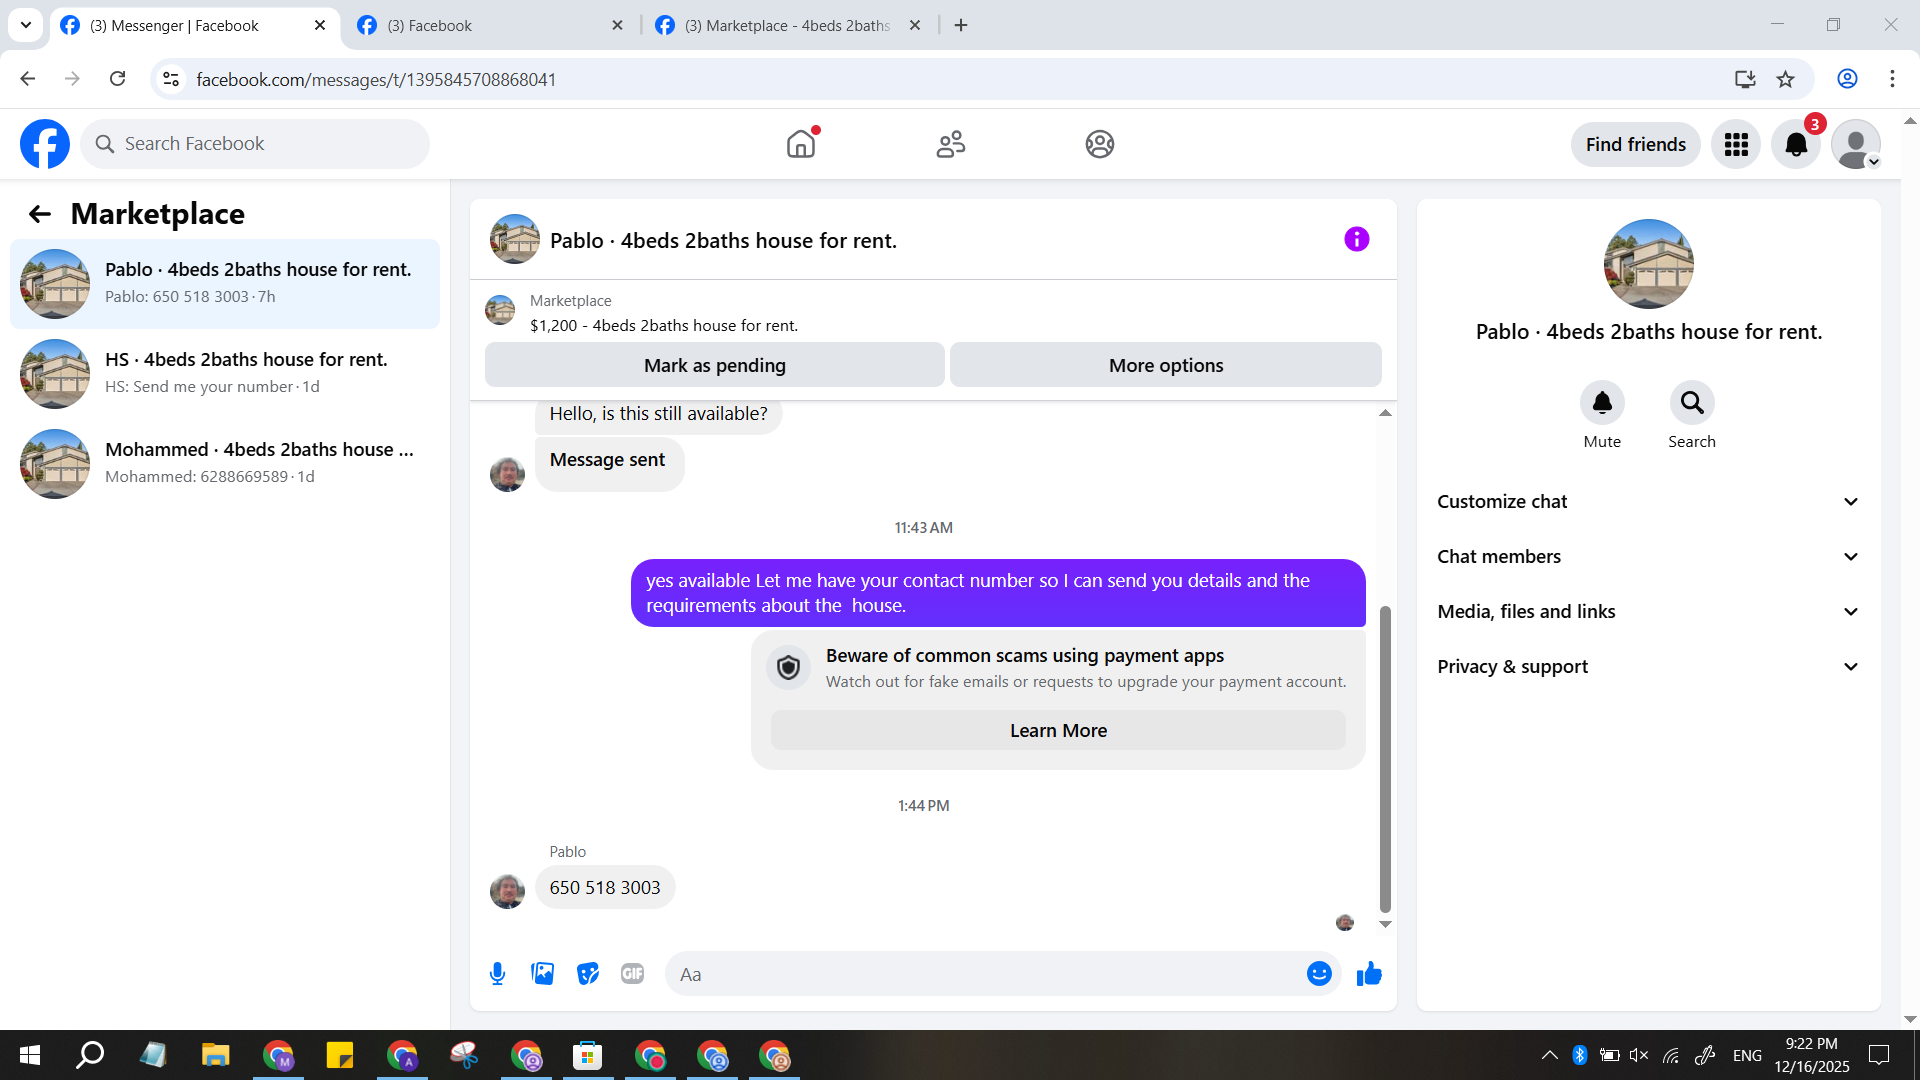Screen dimensions: 1920x1080
Task: Open Friends icon in top navigation
Action: pyautogui.click(x=951, y=144)
